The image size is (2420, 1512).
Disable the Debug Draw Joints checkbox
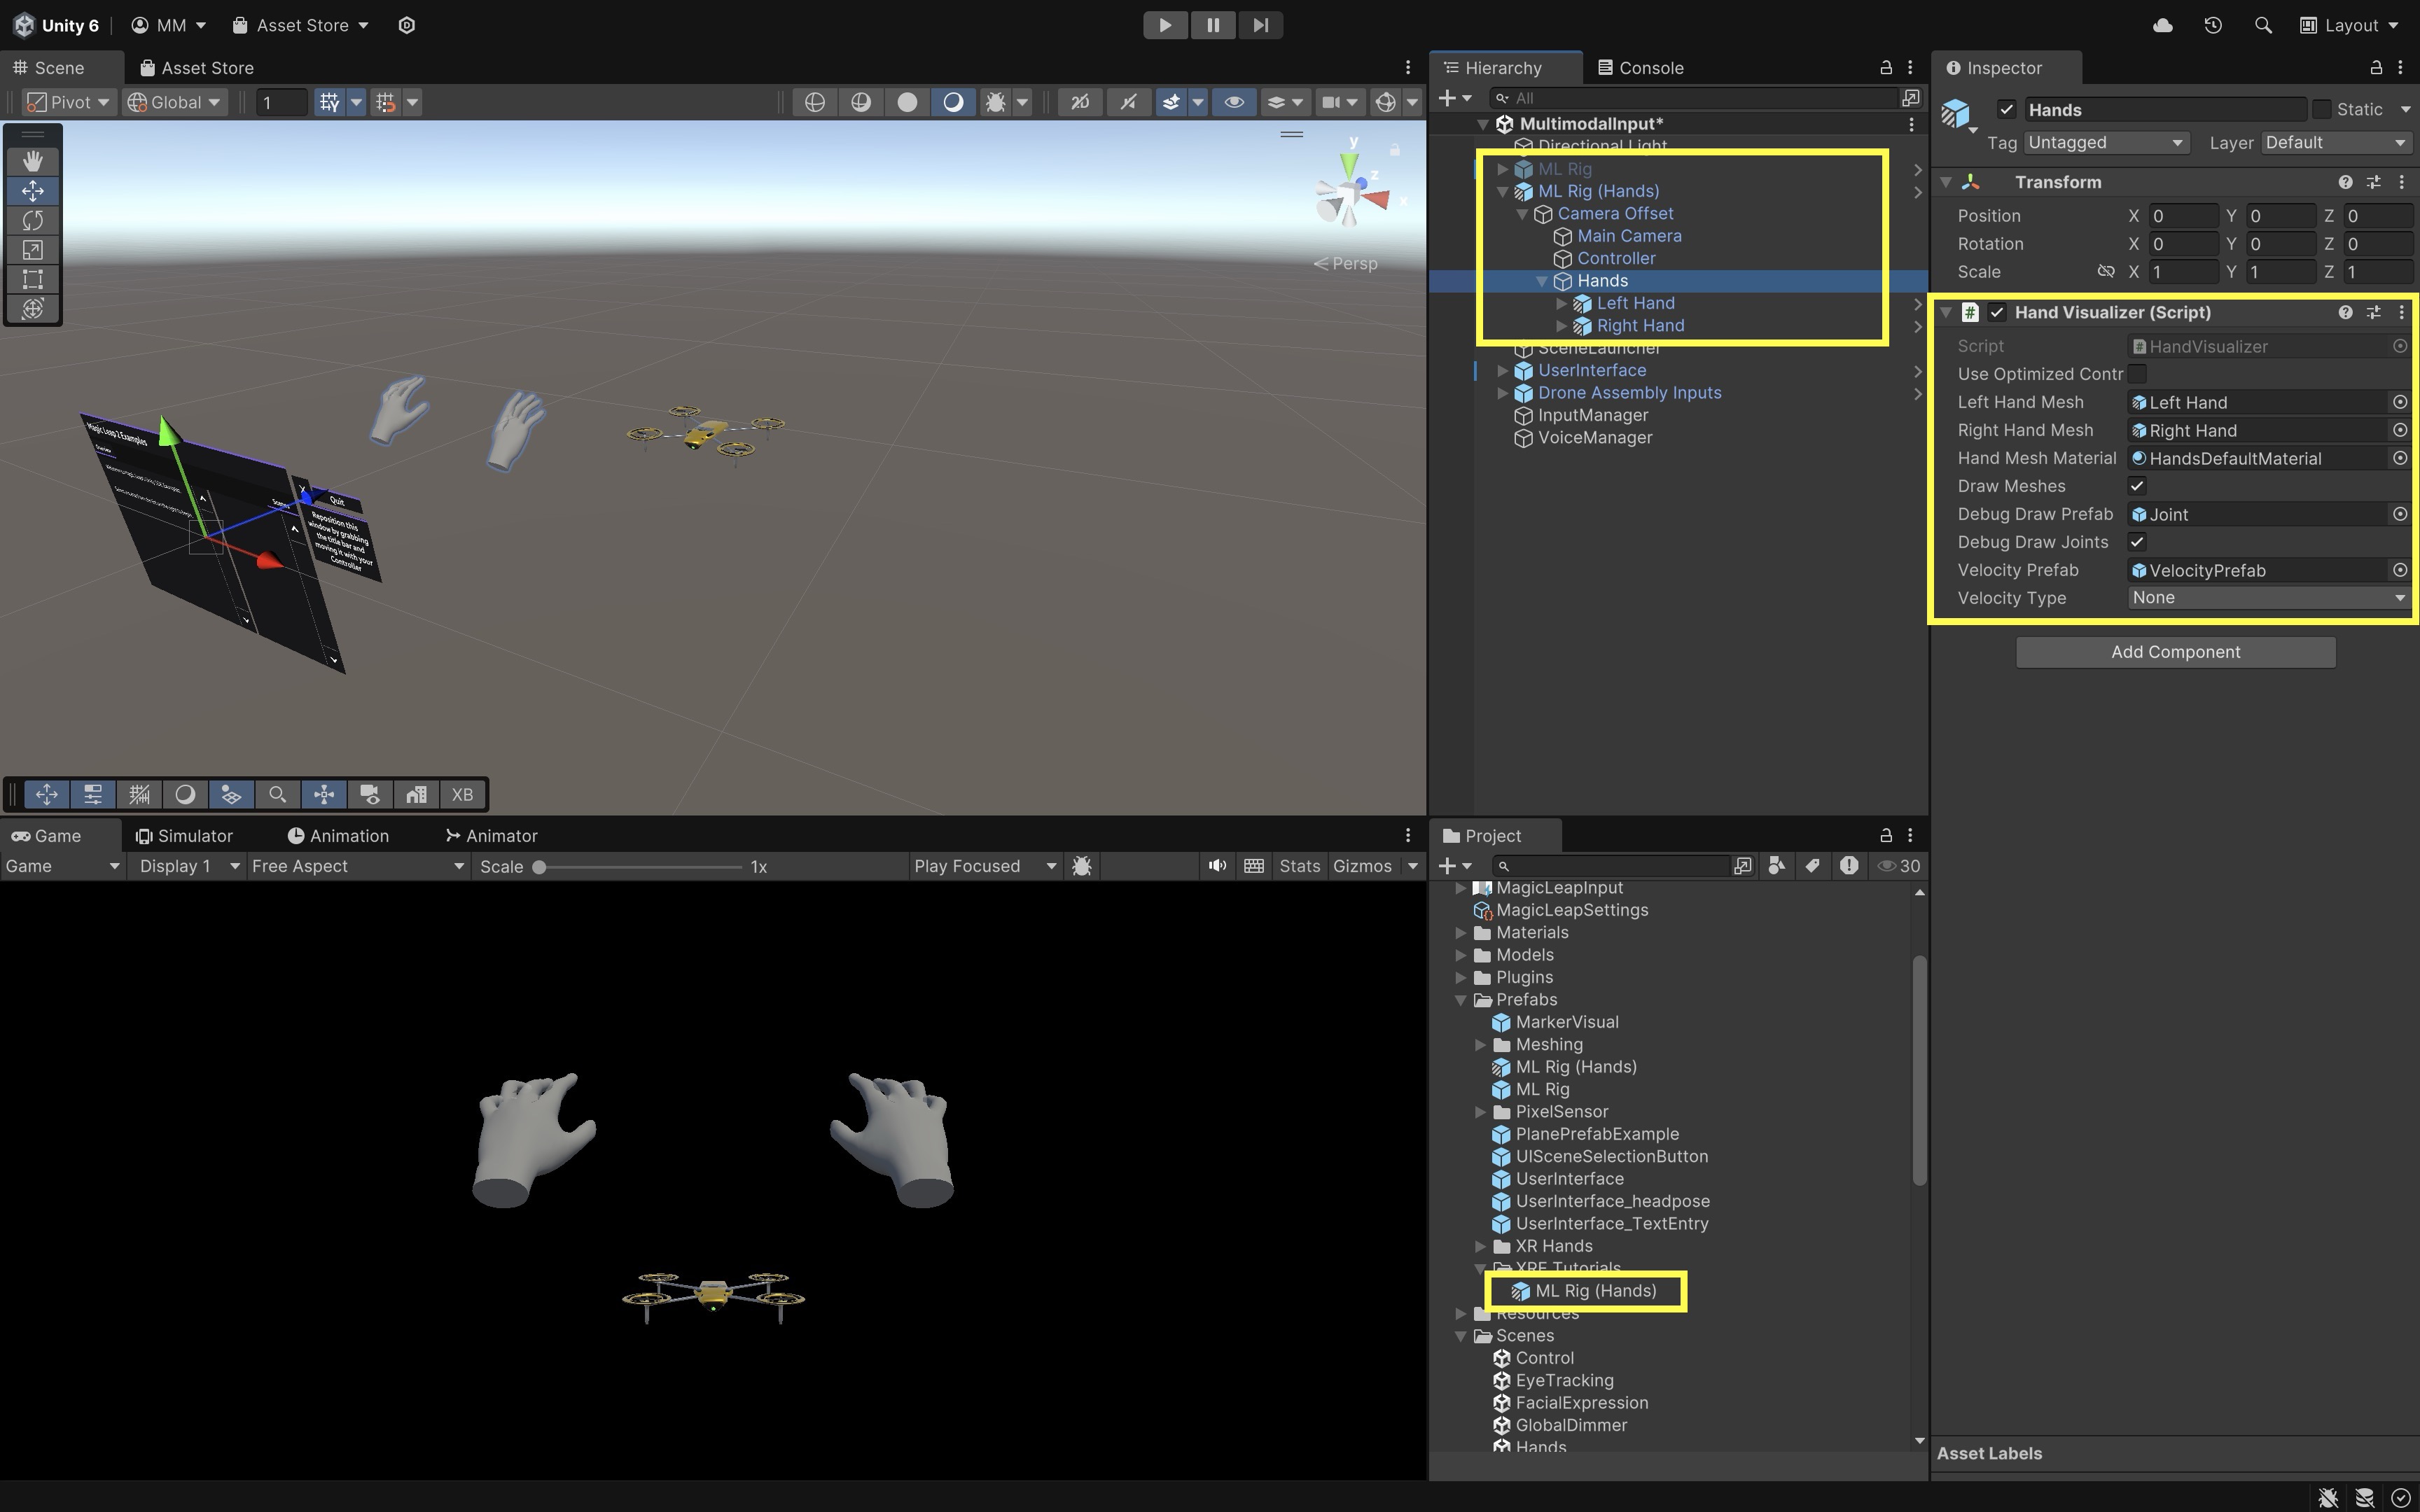(x=2137, y=542)
